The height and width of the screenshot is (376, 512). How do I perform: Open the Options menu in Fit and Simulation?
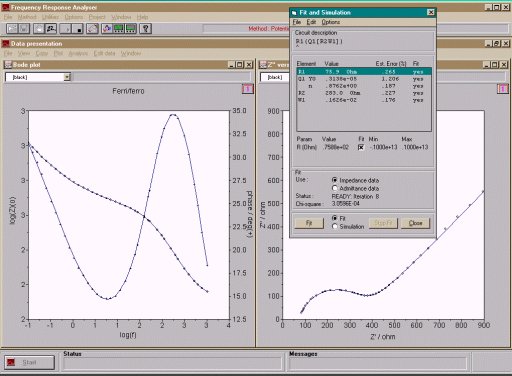(330, 22)
